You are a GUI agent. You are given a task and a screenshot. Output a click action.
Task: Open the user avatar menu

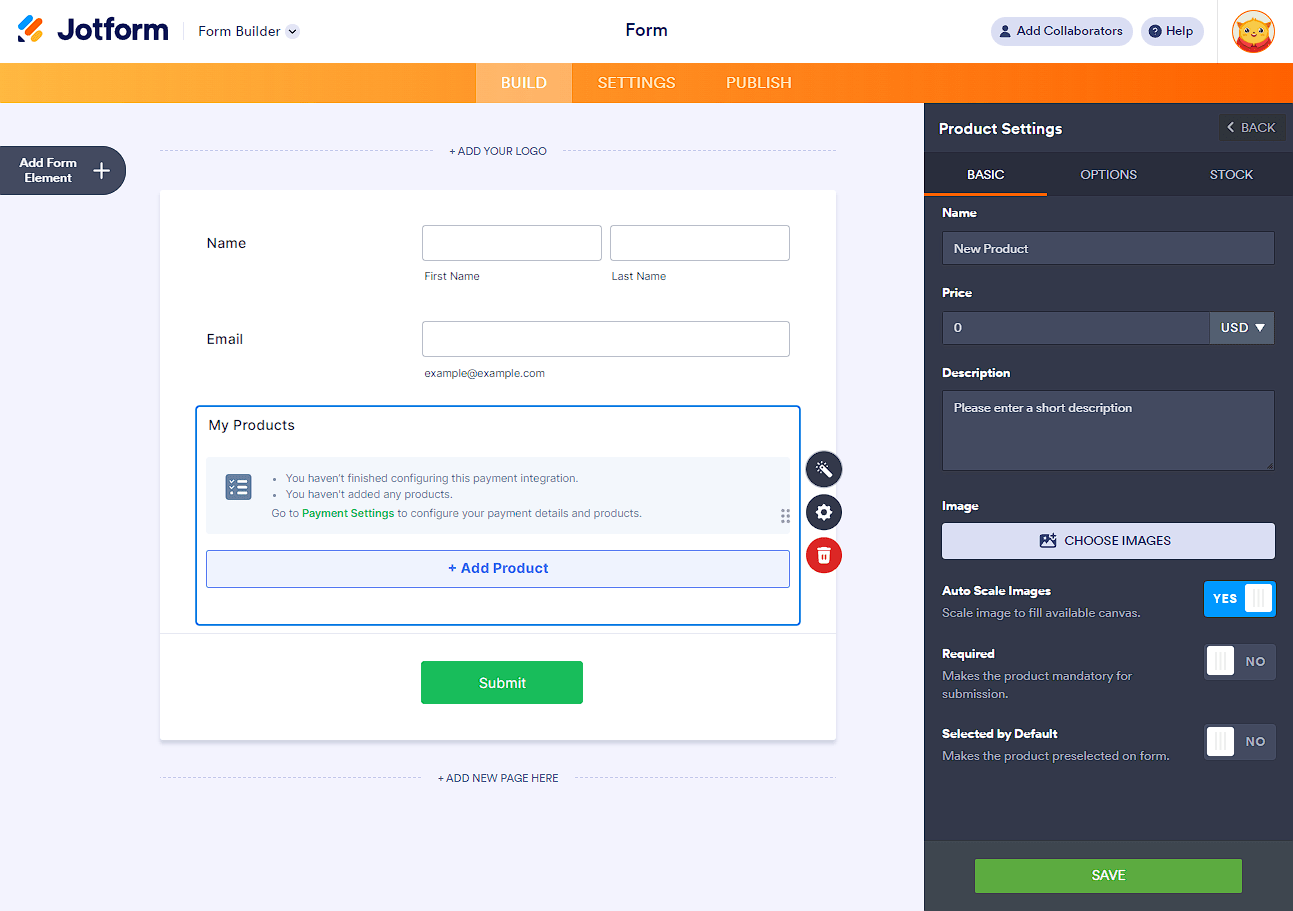[1253, 31]
